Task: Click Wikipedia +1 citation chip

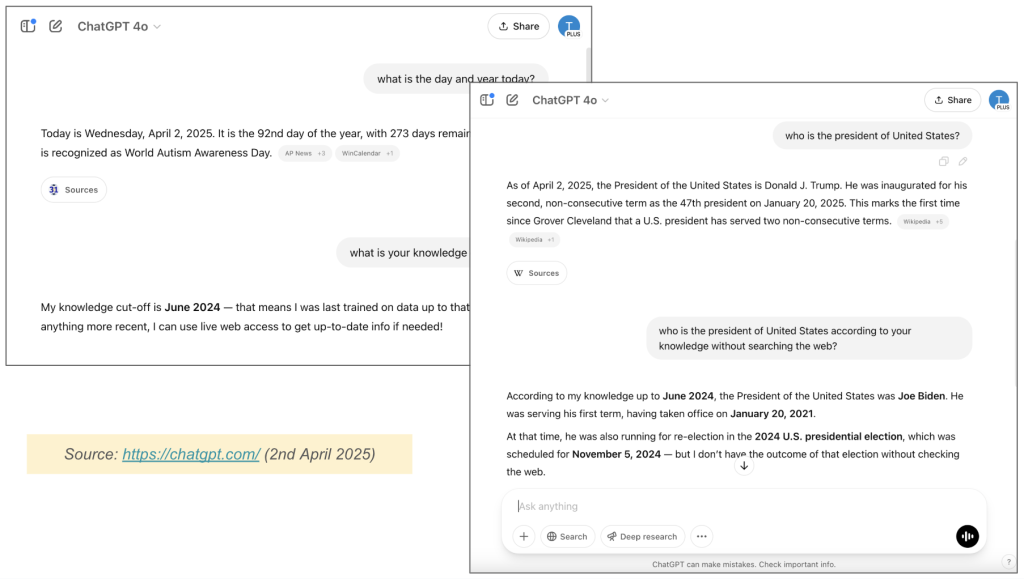Action: 534,240
